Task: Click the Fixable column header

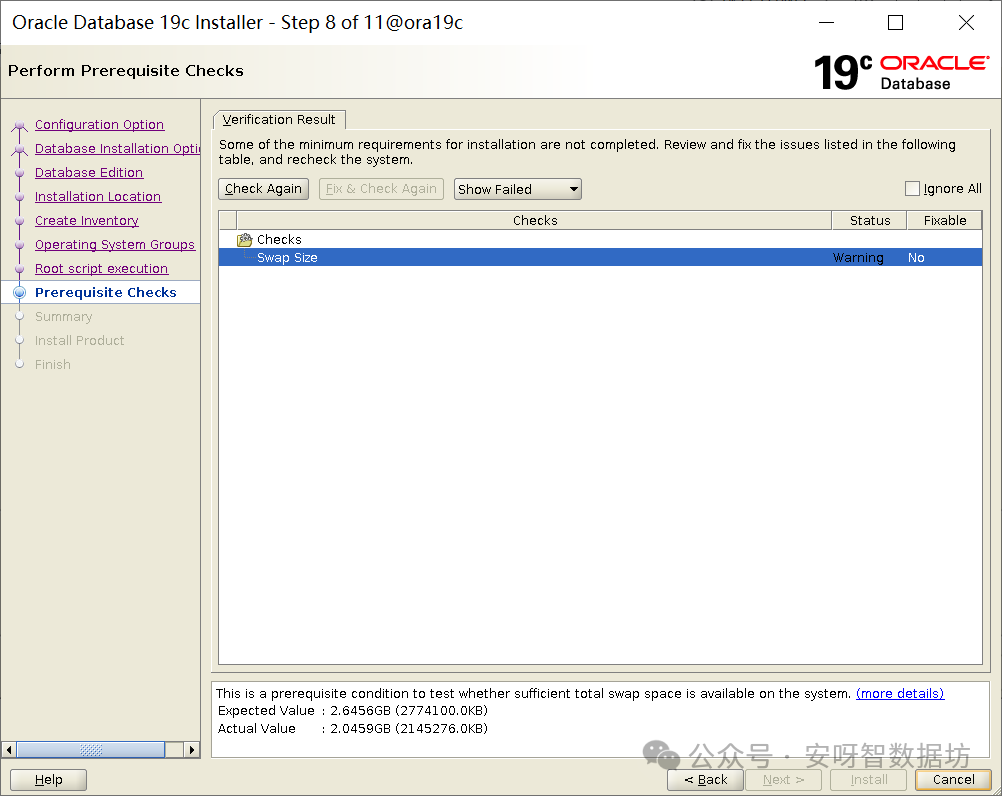Action: 944,220
